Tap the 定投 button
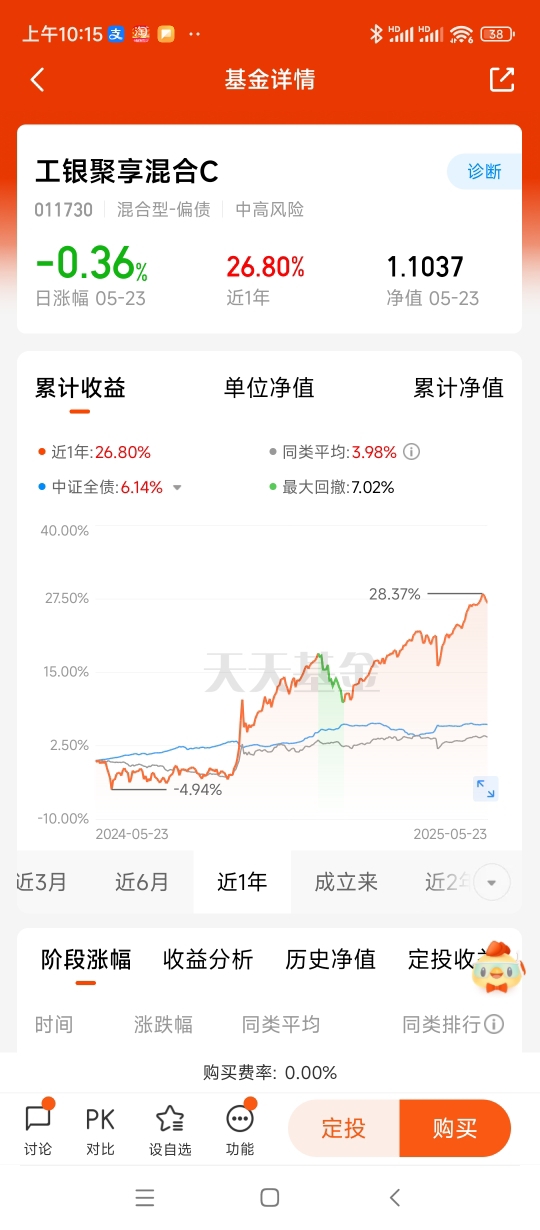540x1230 pixels. 343,1129
